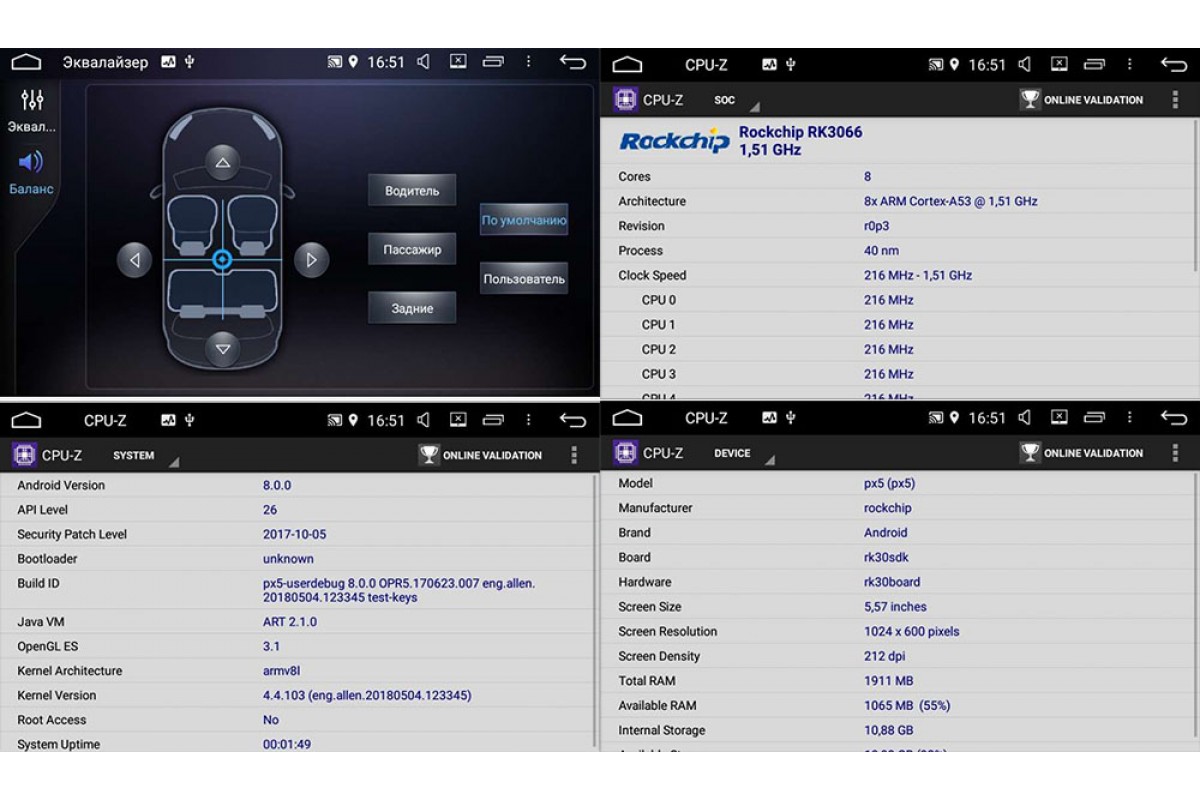Tap the CPU-Z chip logo on SOC toolbar
1200x800 pixels.
click(x=625, y=100)
